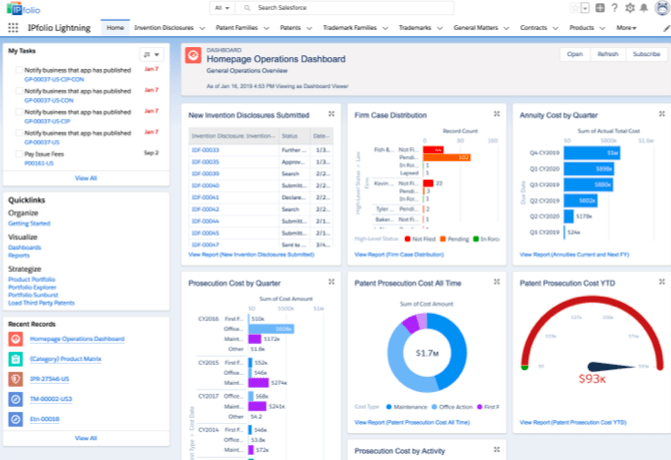Click View All under My Tasks
The height and width of the screenshot is (460, 671).
[86, 178]
